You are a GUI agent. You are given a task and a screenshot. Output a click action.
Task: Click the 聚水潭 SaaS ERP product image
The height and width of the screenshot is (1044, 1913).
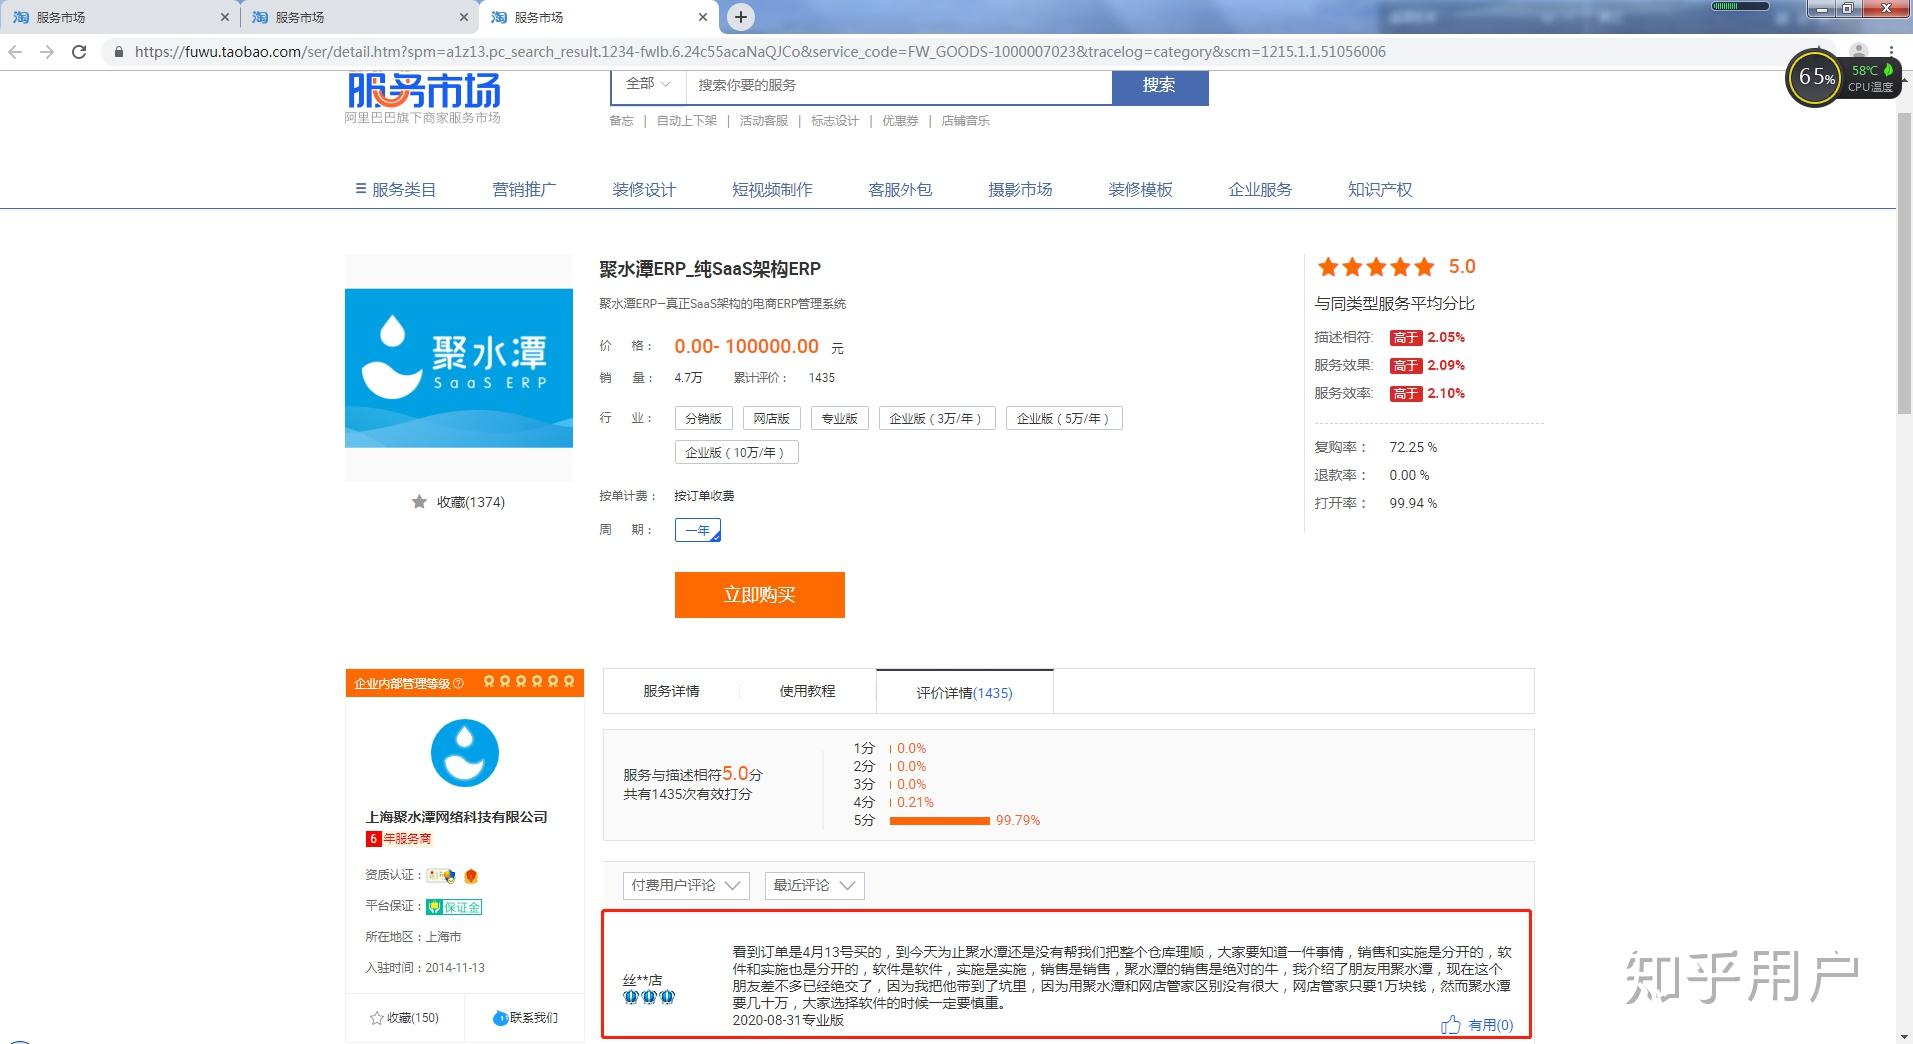(x=459, y=368)
